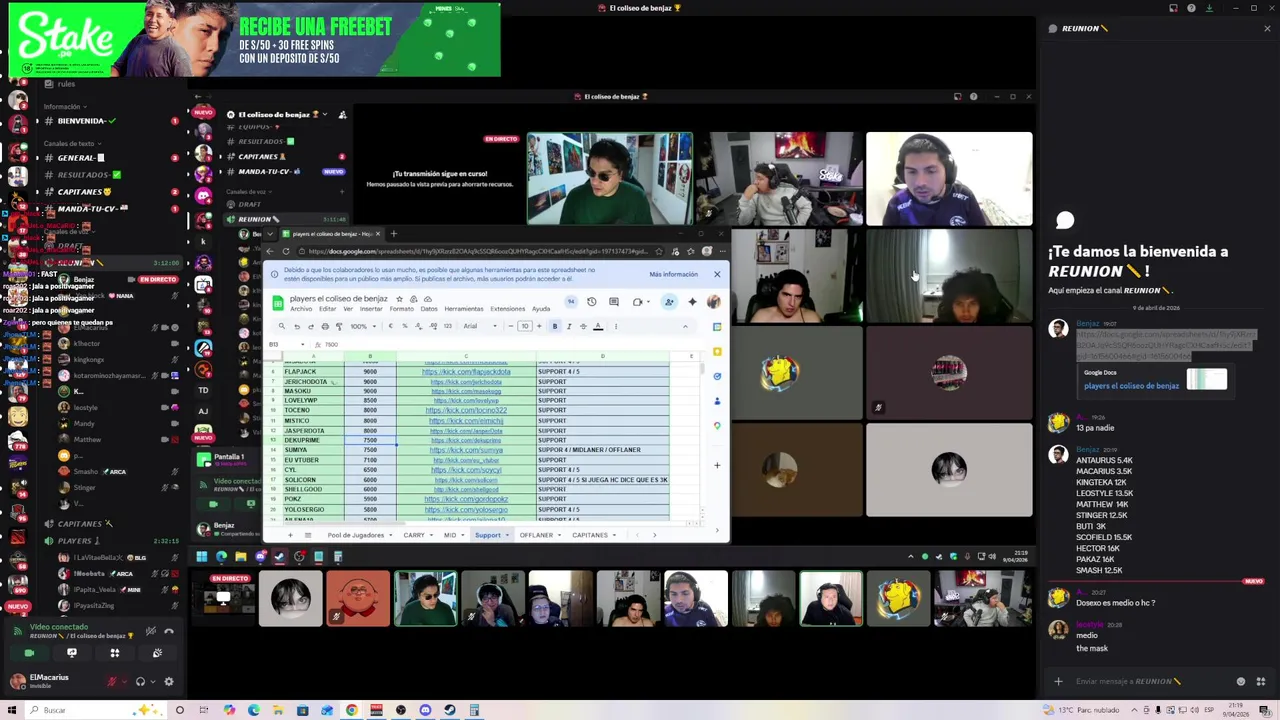Open the sumiya kick.com link

(466, 450)
